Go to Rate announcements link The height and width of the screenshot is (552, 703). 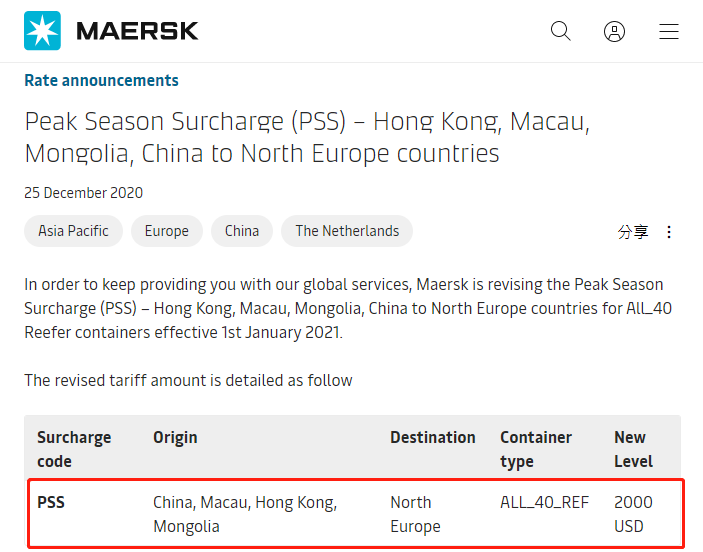point(101,81)
